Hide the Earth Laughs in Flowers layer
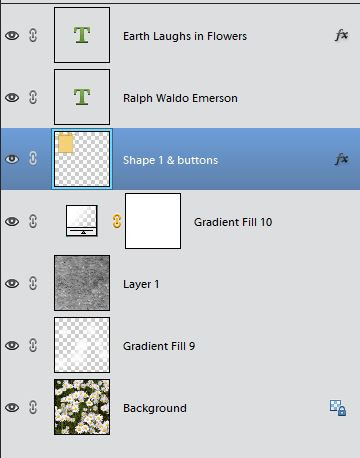The height and width of the screenshot is (458, 360). click(x=12, y=35)
